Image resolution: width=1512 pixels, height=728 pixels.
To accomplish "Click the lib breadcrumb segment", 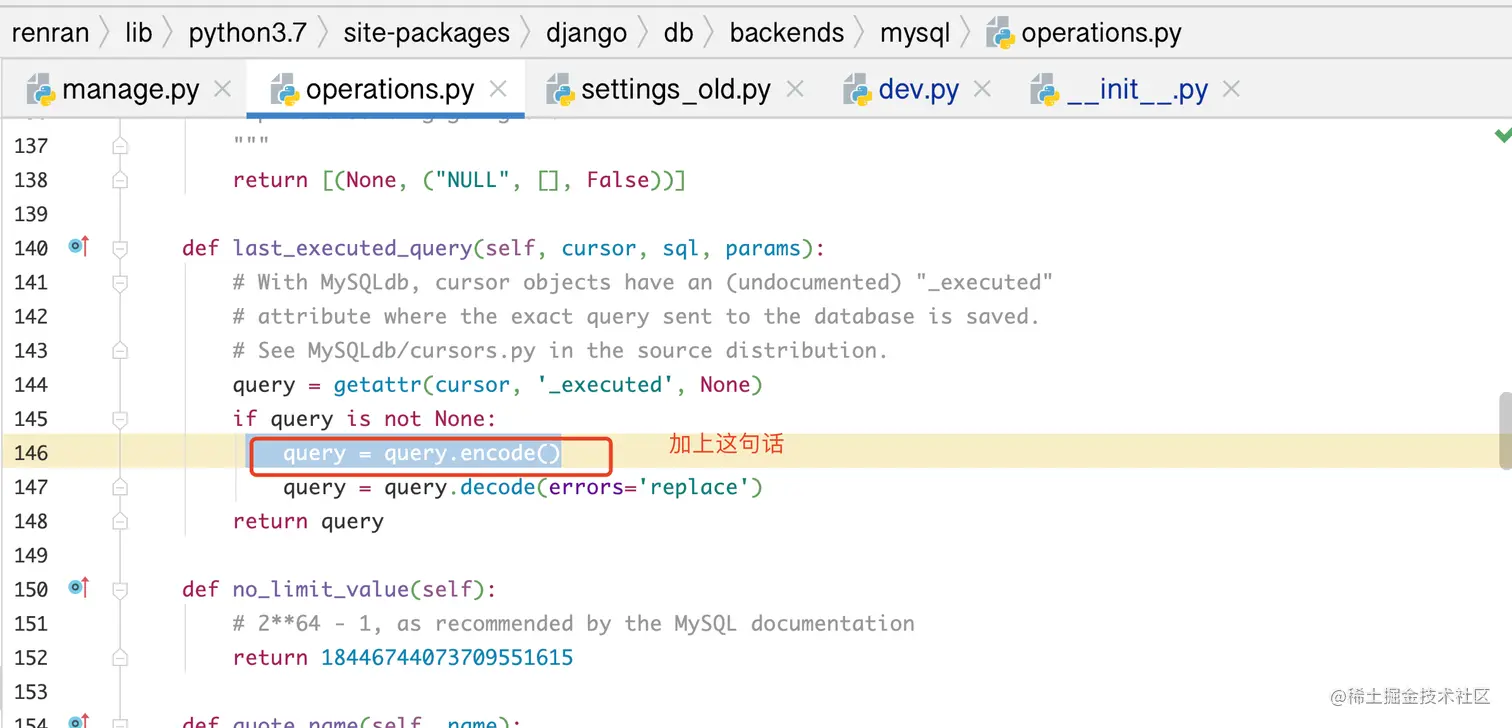I will point(139,33).
